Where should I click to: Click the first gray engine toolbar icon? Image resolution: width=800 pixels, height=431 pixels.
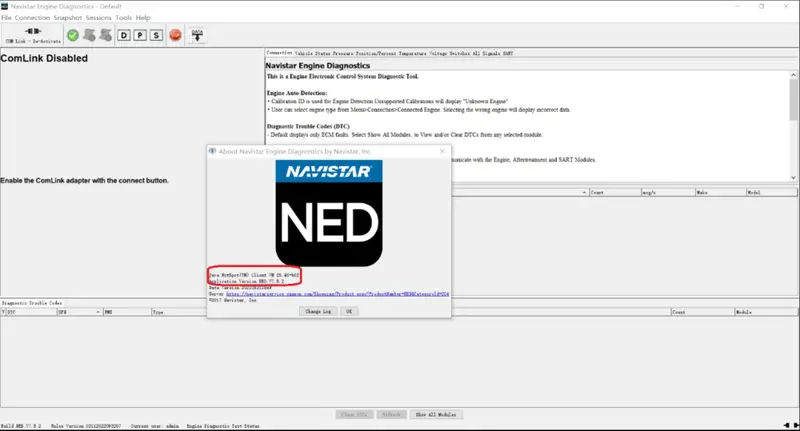point(89,35)
